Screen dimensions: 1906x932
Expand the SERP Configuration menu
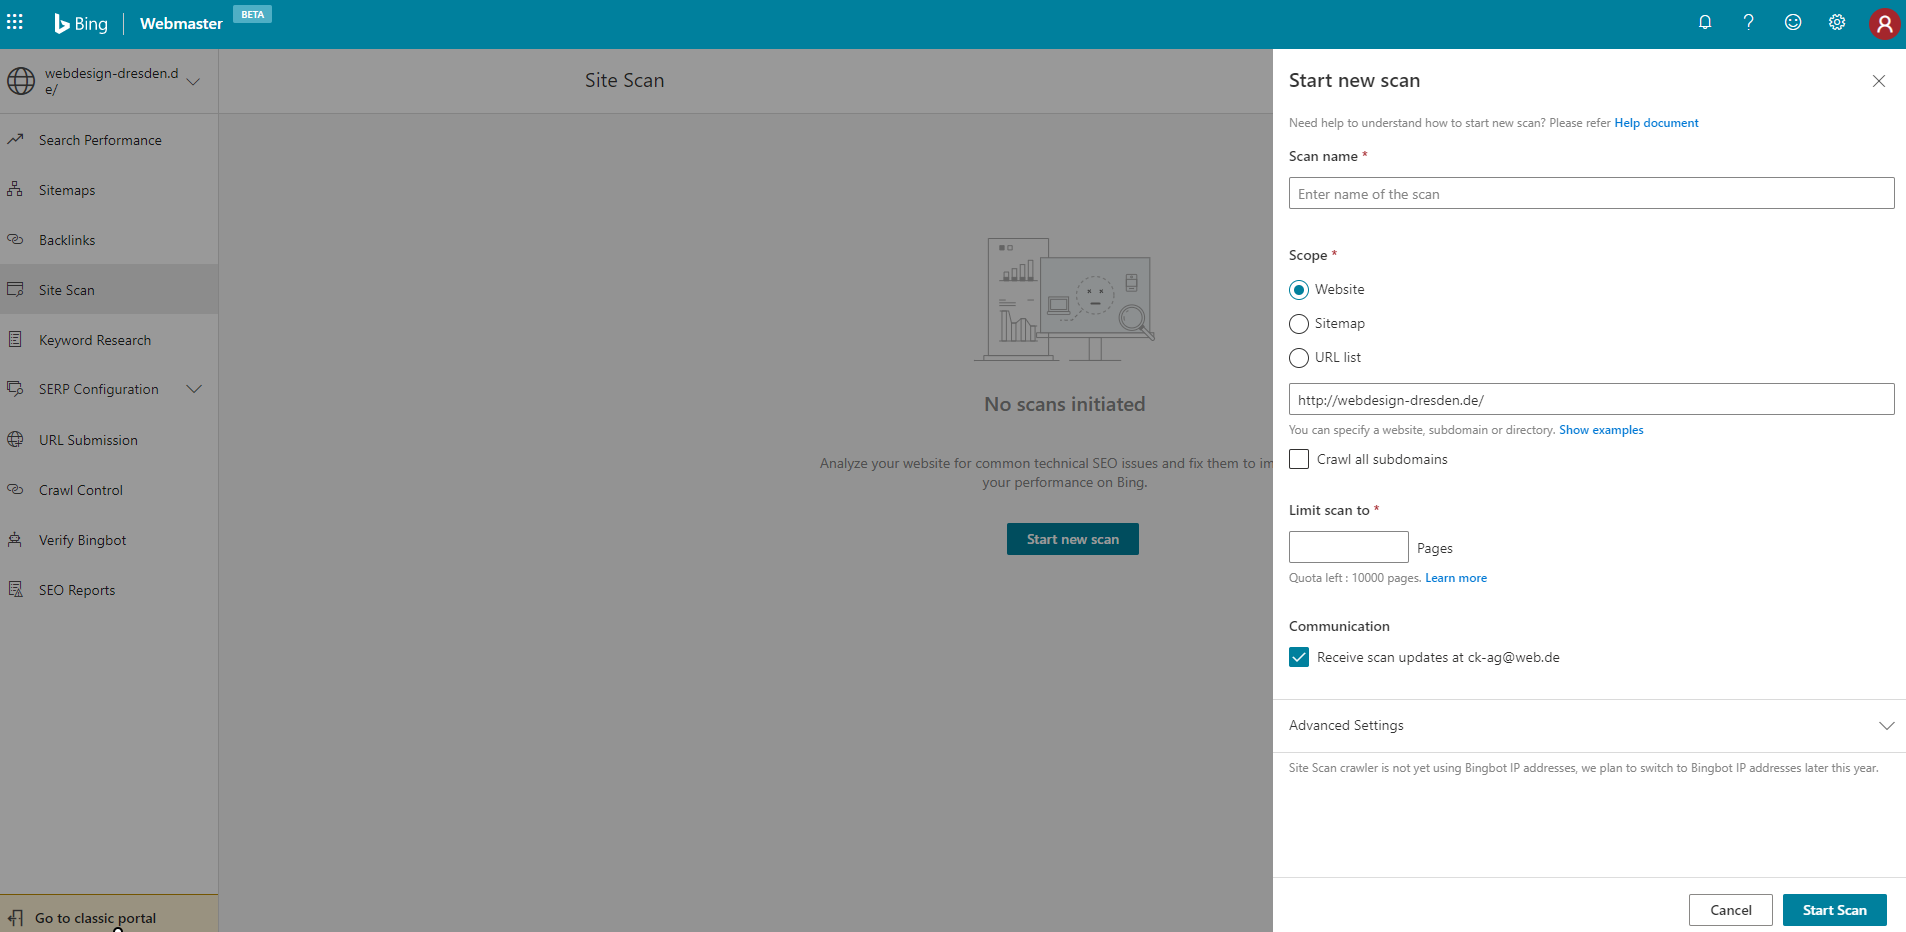[194, 389]
